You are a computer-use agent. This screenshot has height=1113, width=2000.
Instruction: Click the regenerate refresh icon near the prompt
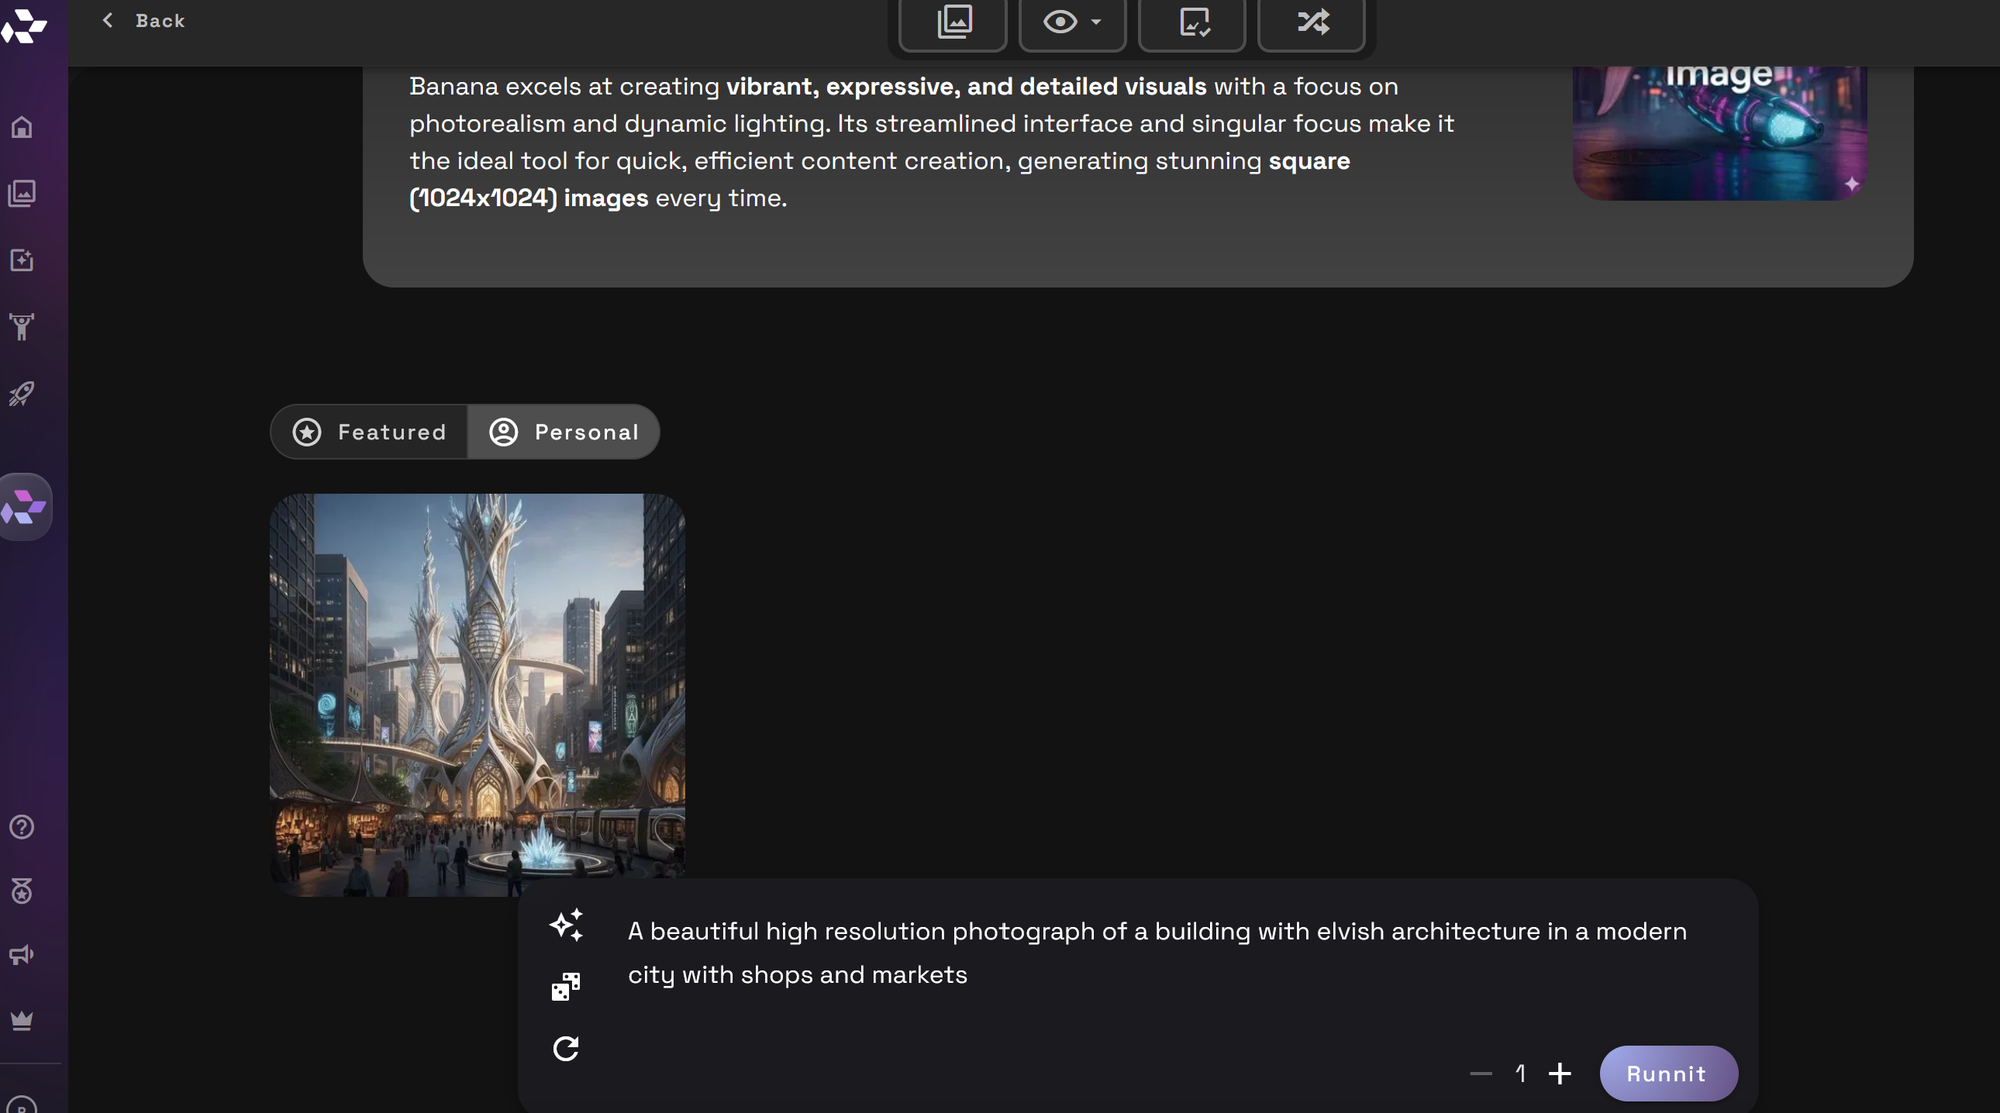[566, 1049]
